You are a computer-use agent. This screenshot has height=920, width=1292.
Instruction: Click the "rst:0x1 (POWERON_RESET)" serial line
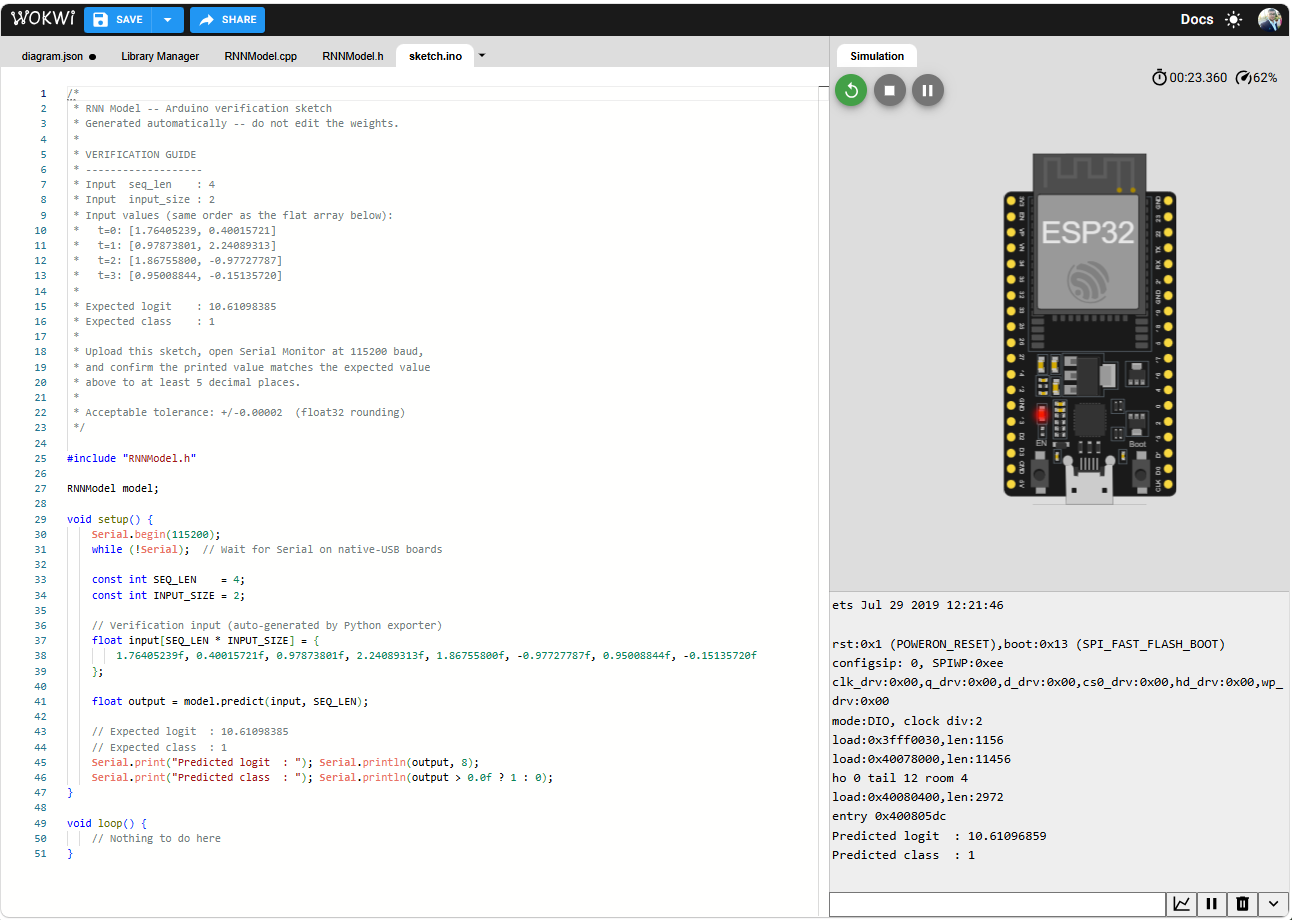1029,644
